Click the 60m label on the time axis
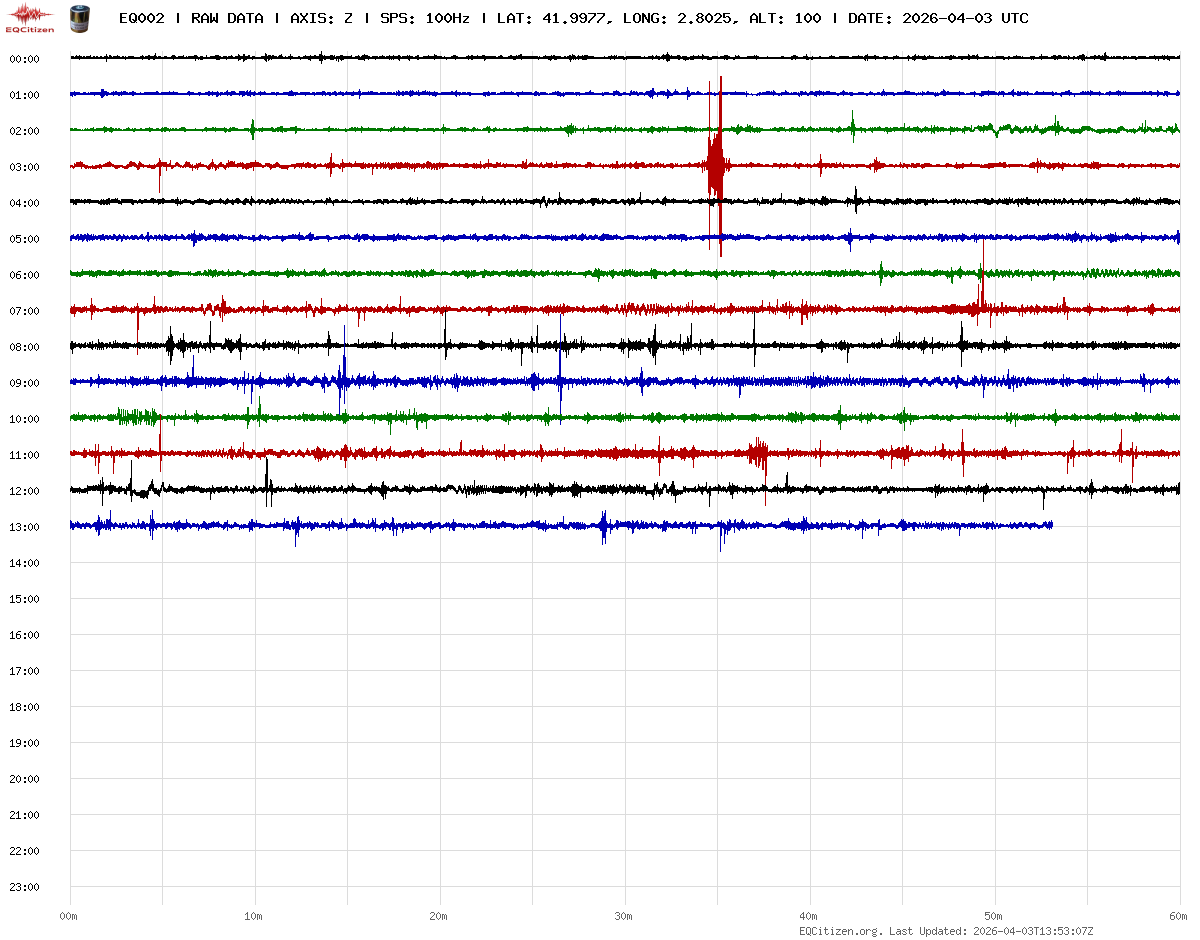 [x=1178, y=916]
